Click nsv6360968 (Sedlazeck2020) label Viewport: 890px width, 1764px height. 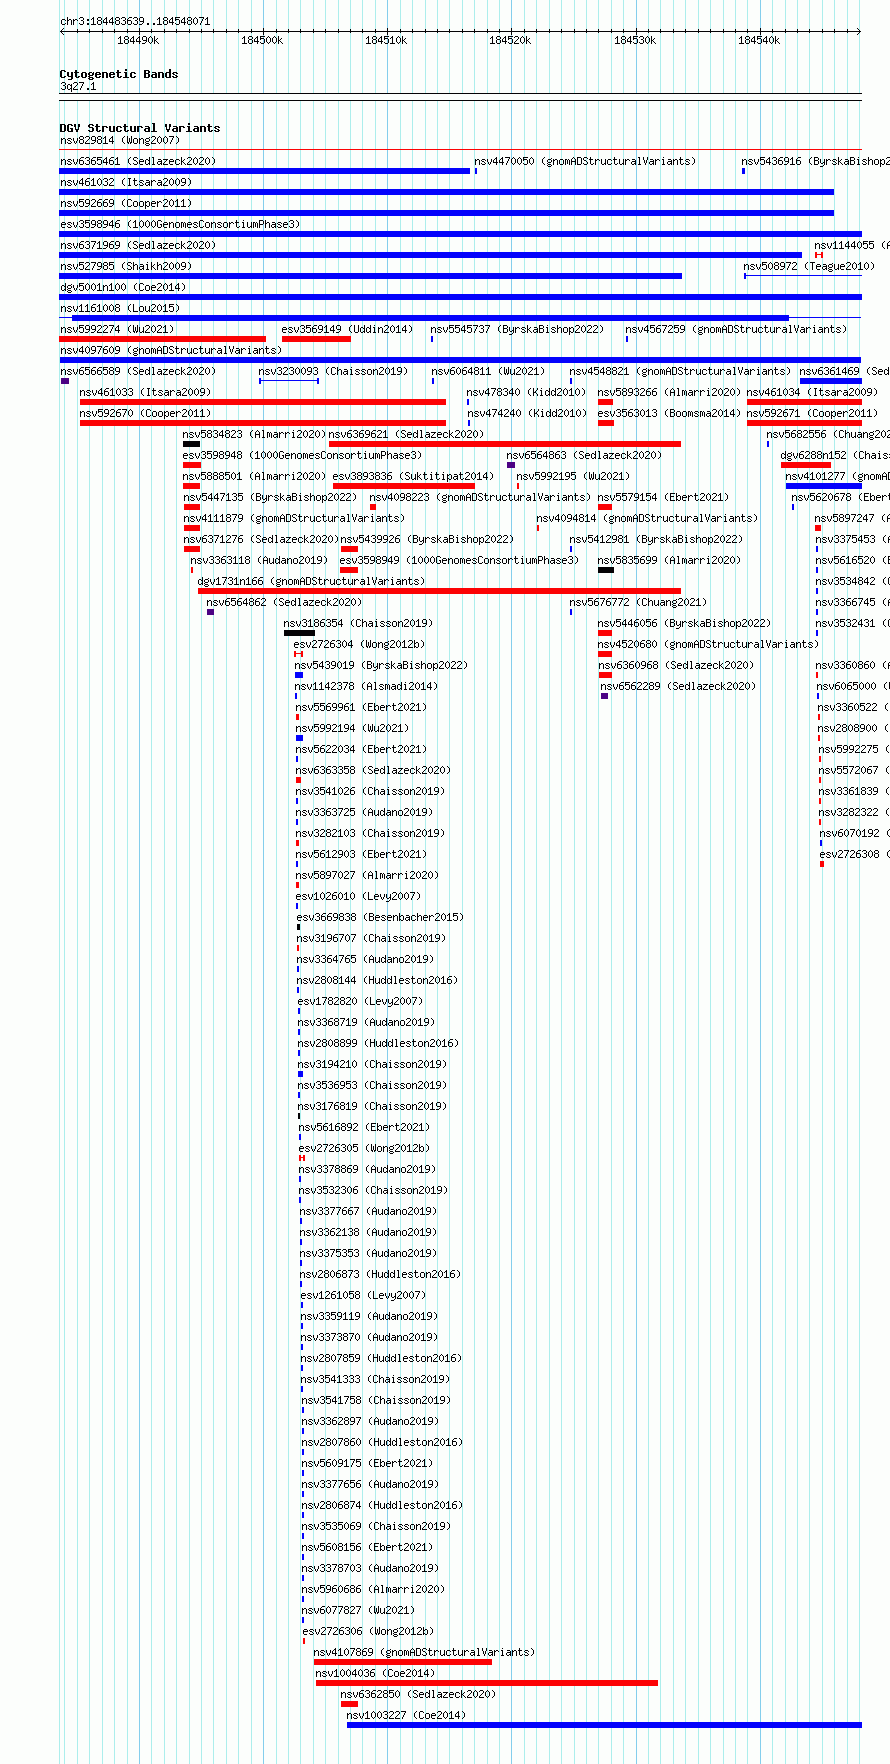[677, 665]
